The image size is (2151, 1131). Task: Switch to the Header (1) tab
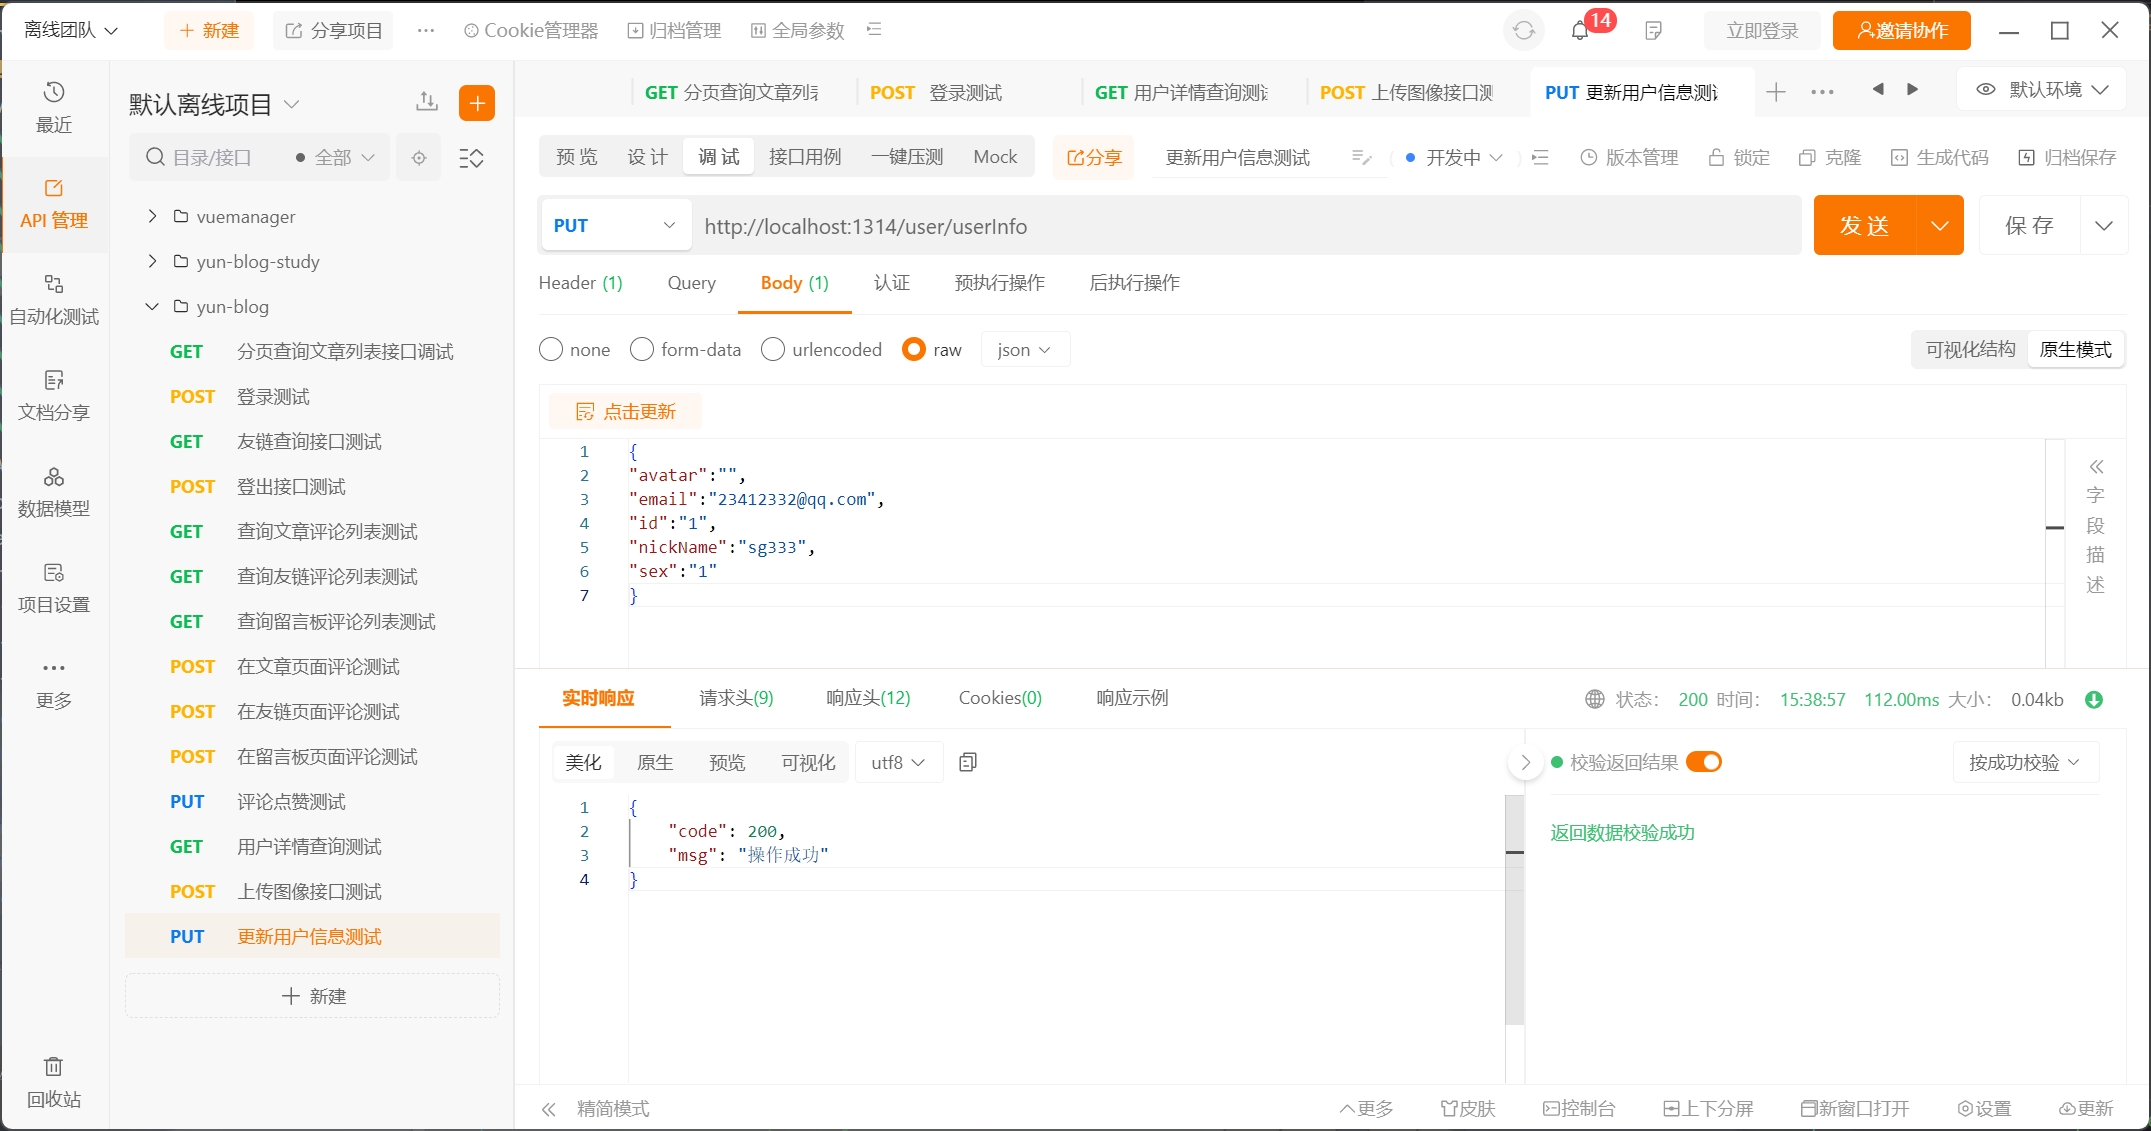[x=580, y=283]
